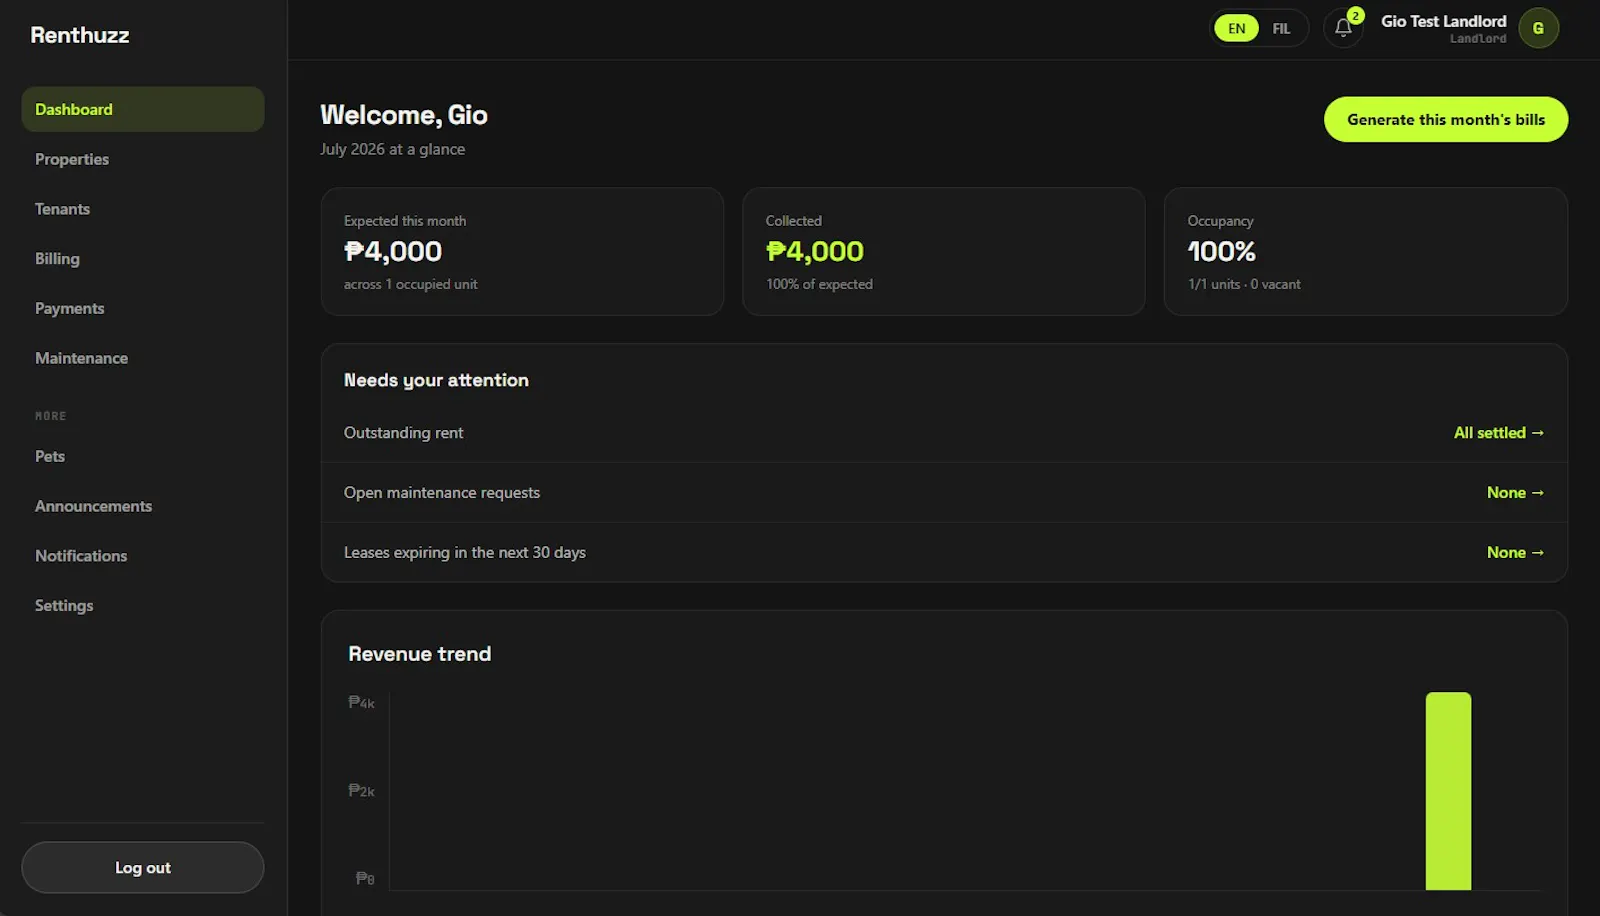Click Leases expiring in next 30 days

tap(464, 553)
